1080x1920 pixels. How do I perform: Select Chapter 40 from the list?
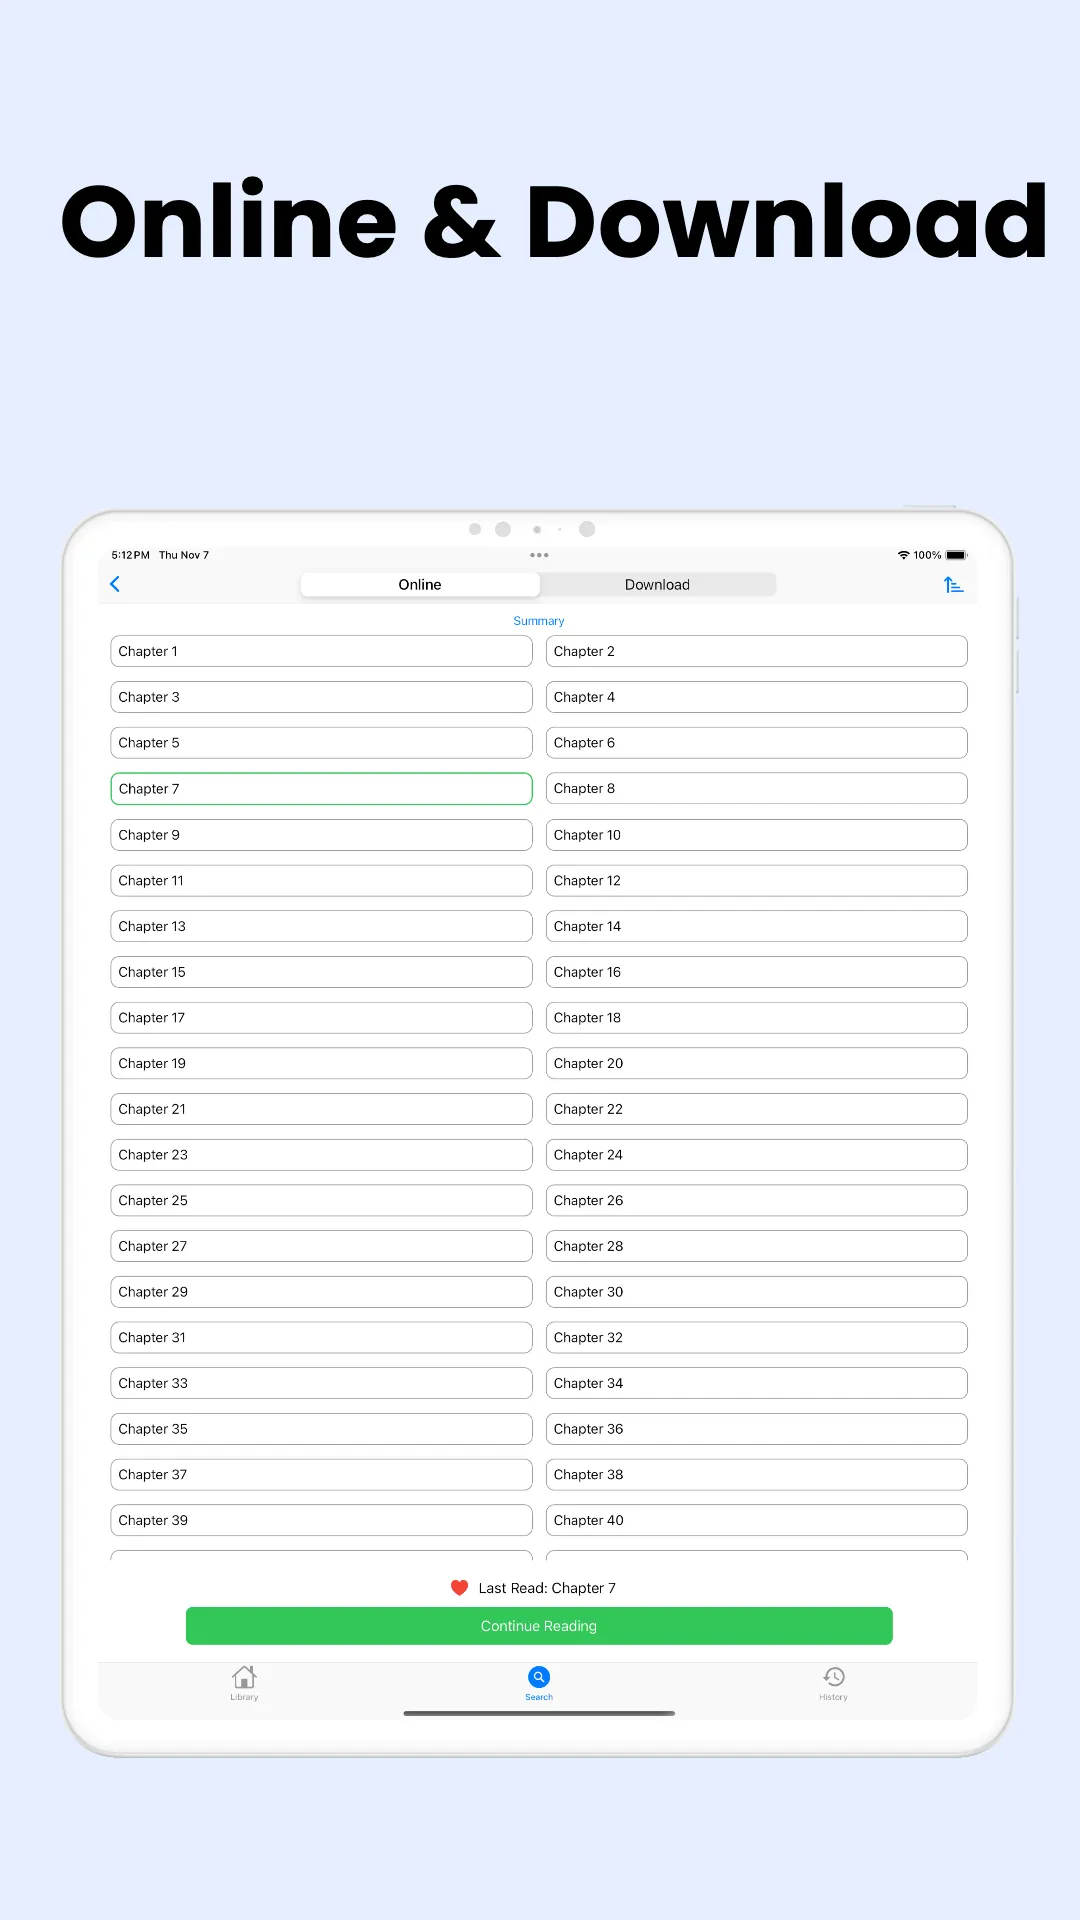(756, 1520)
